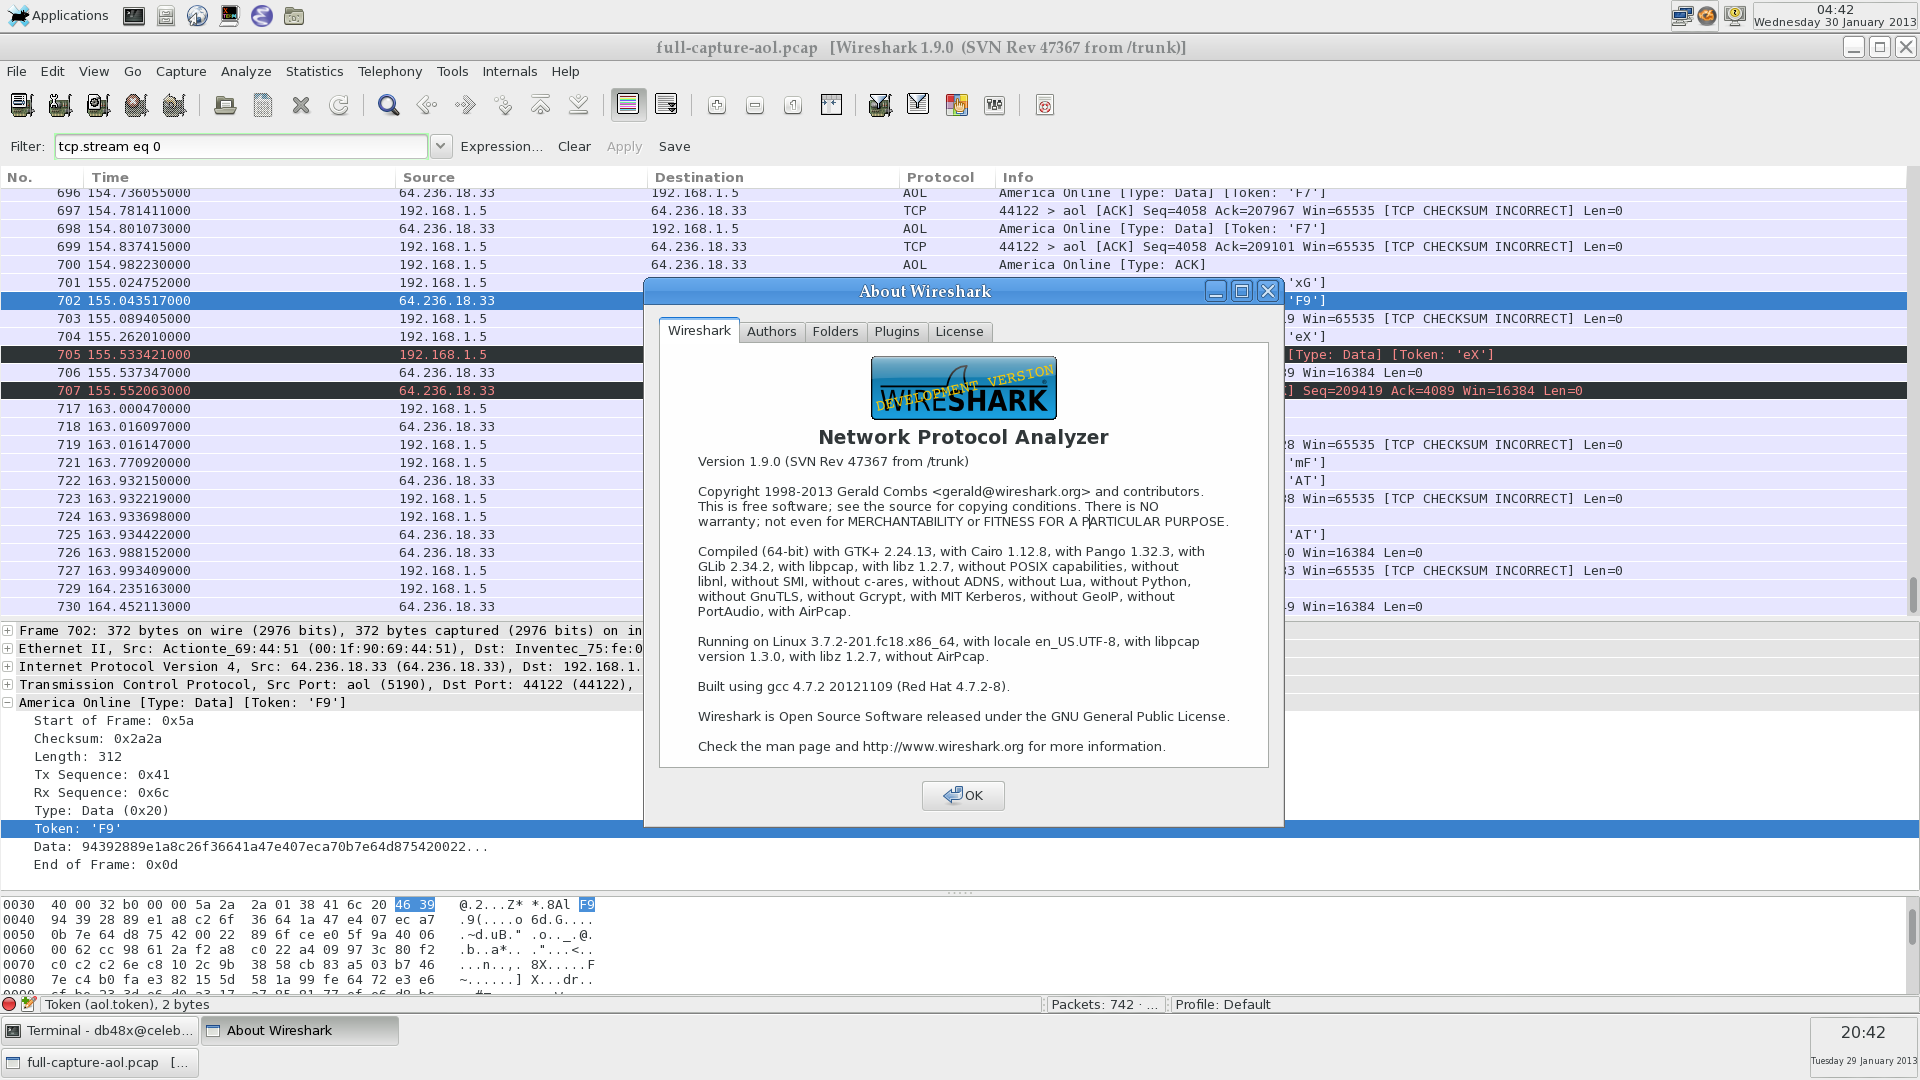The height and width of the screenshot is (1080, 1920).
Task: Open the Analyze menu
Action: 246,72
